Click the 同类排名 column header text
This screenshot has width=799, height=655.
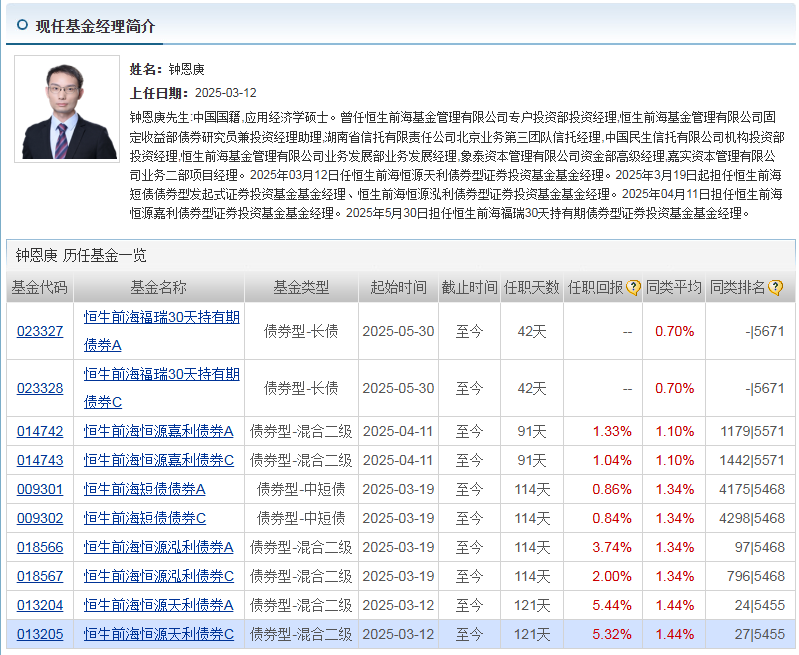738,287
